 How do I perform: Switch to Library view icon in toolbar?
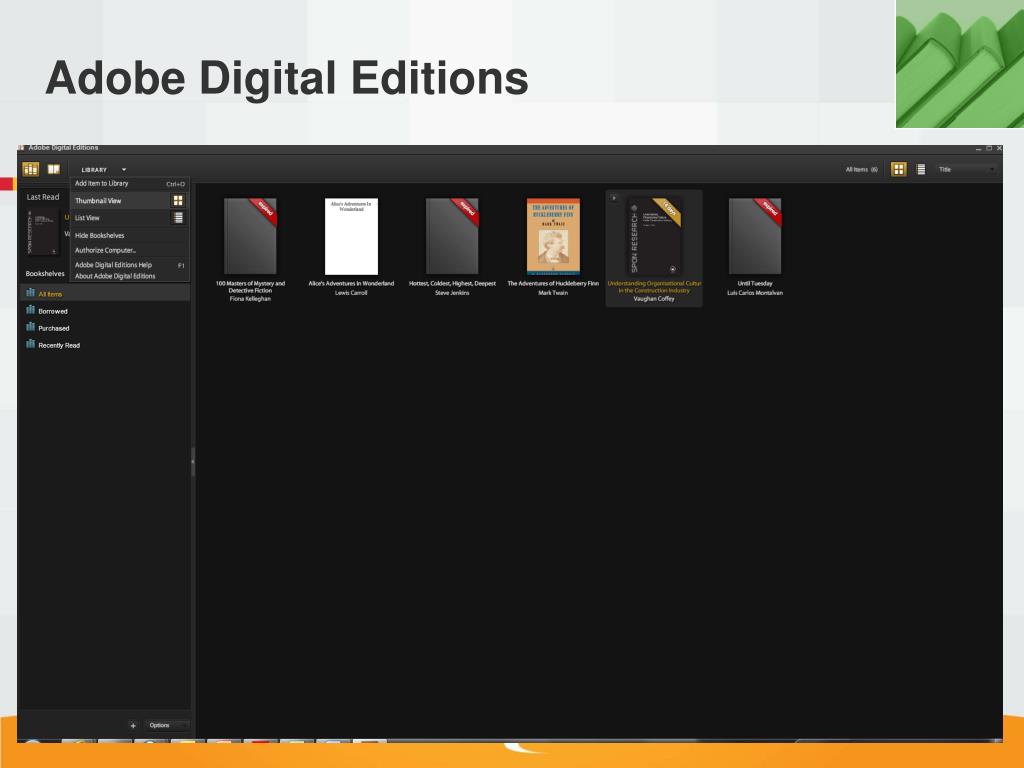pyautogui.click(x=31, y=169)
